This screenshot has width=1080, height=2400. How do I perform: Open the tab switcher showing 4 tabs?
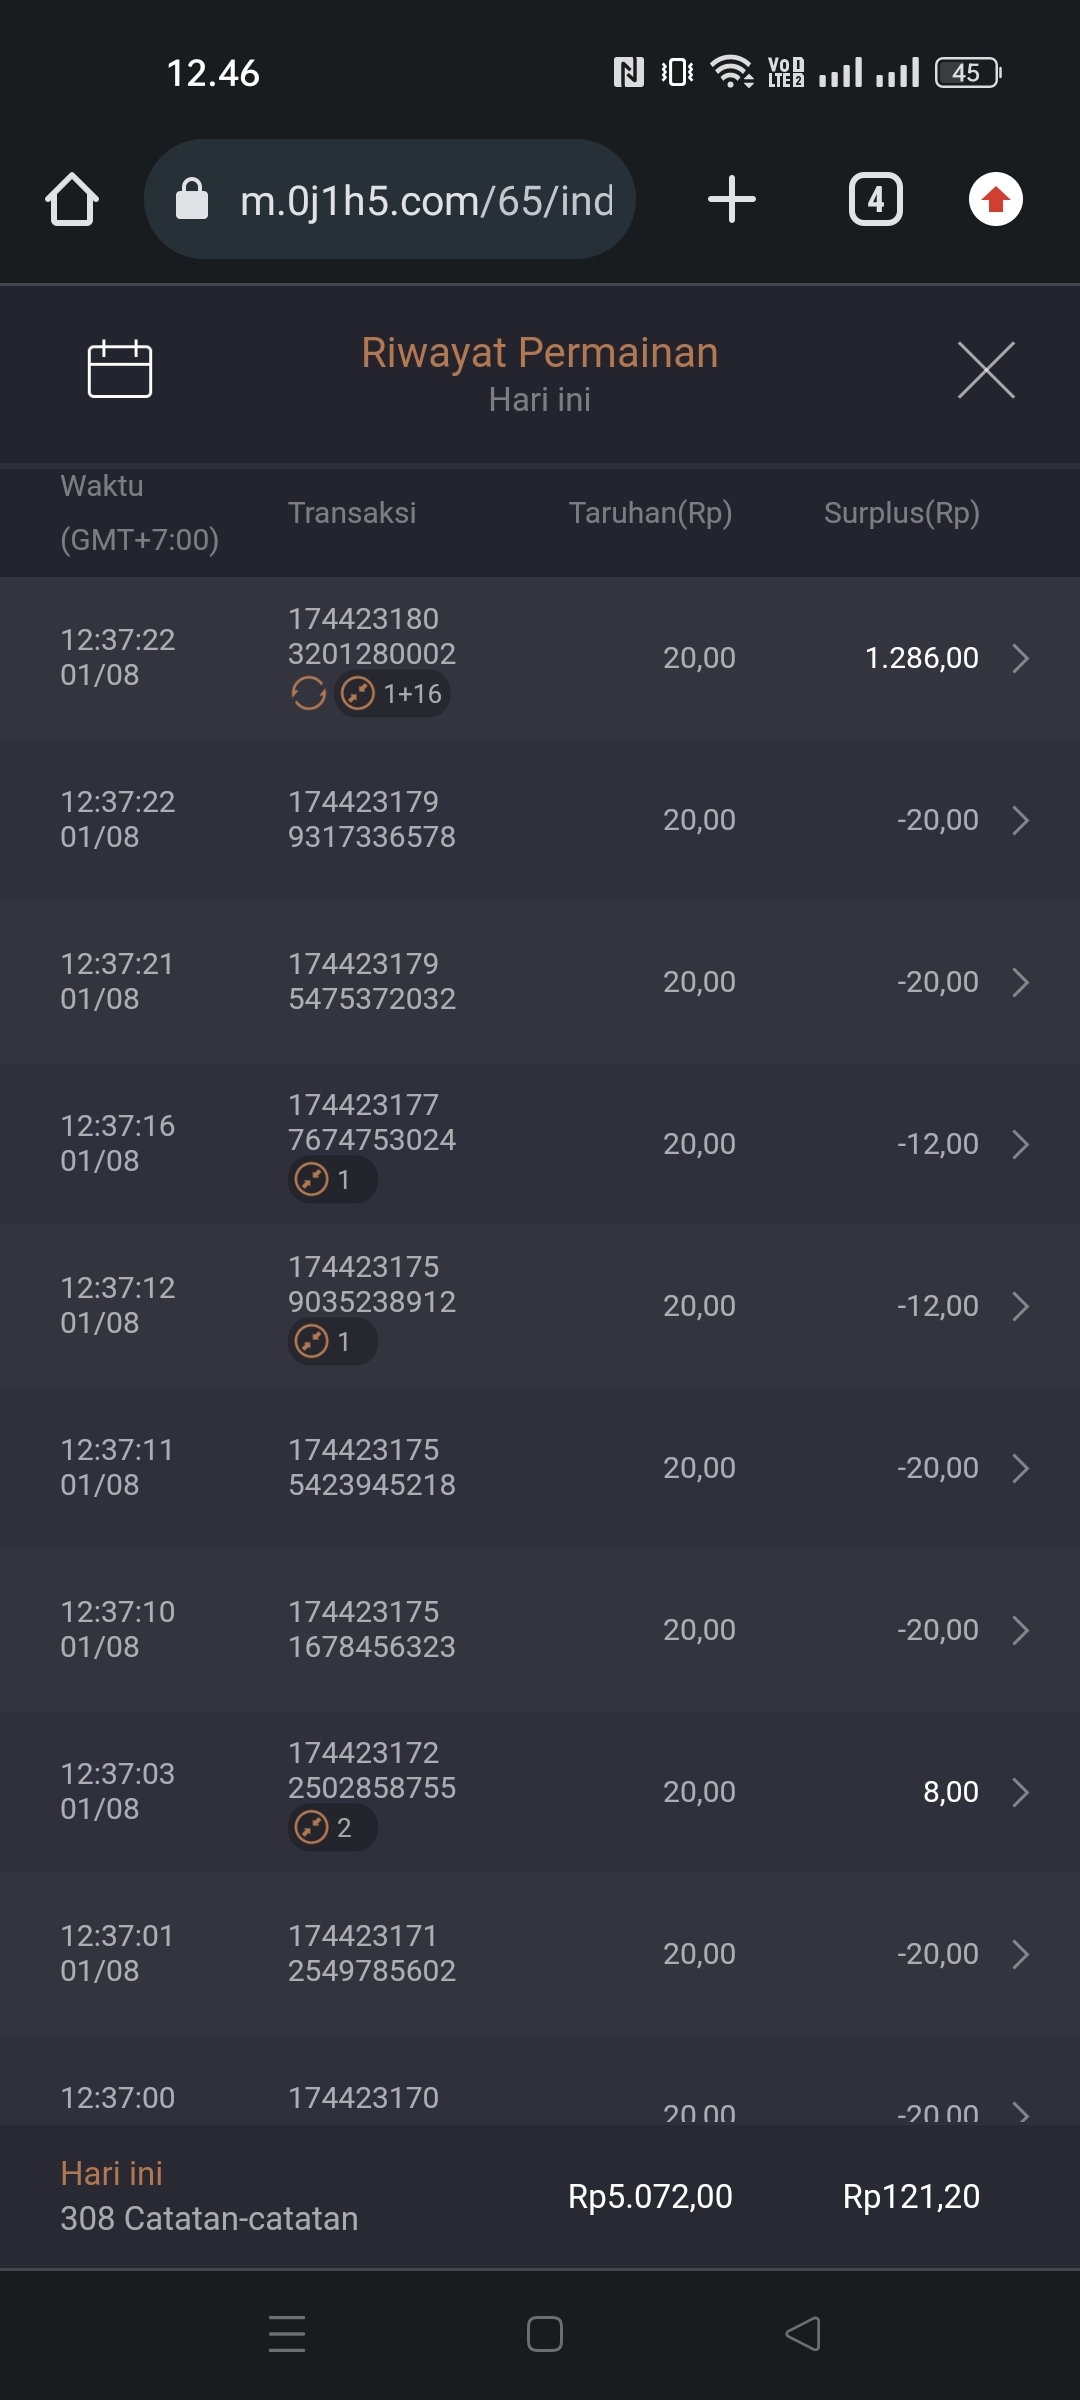tap(875, 199)
